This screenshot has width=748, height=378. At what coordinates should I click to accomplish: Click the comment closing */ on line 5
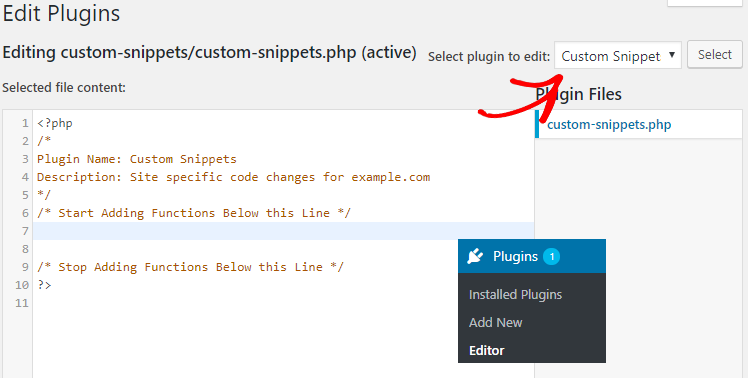[44, 195]
